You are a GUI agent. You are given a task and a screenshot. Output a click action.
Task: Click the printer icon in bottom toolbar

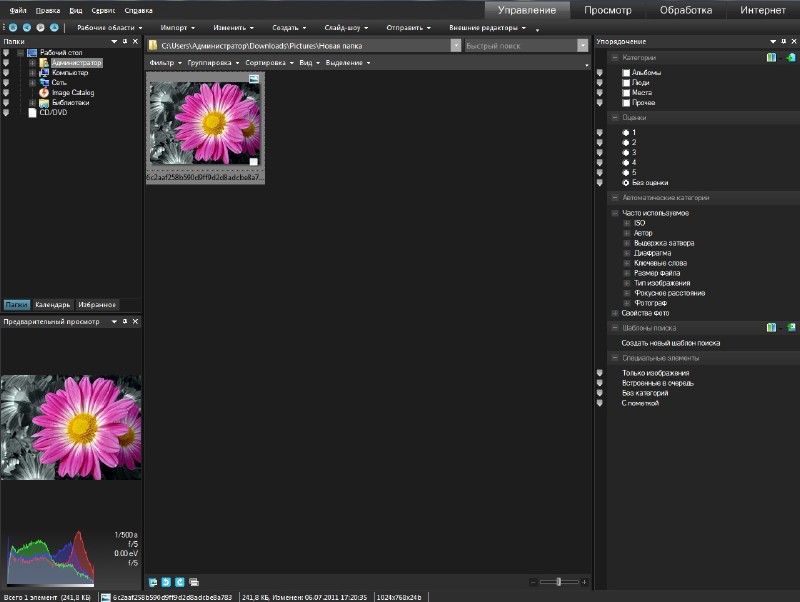194,581
